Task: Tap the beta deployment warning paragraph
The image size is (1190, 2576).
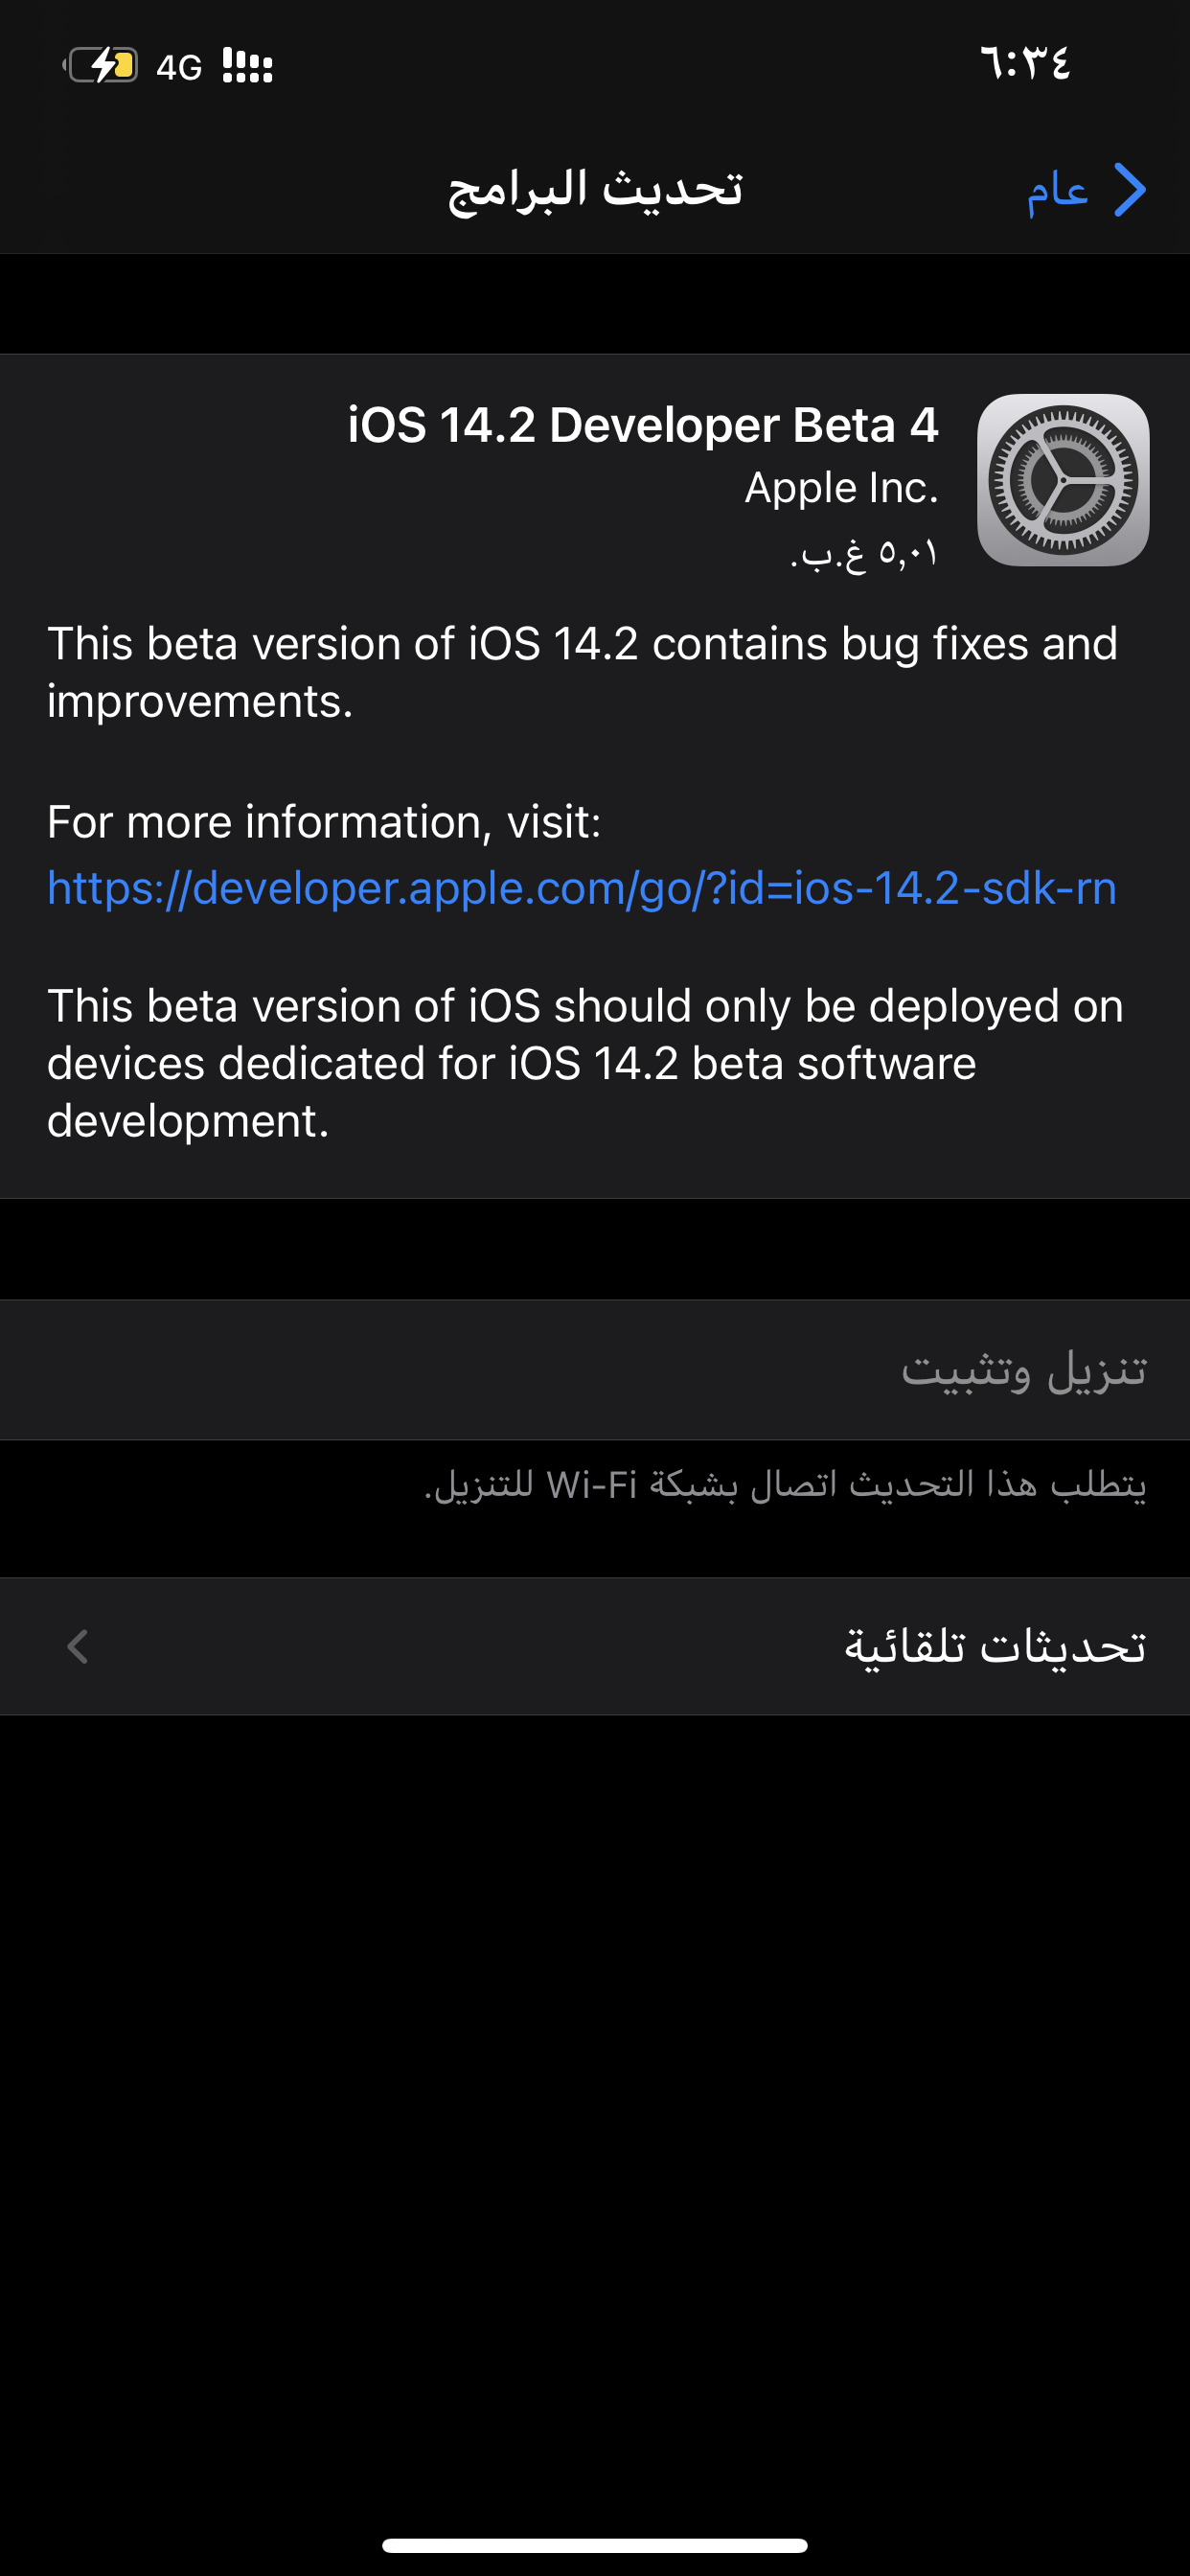Action: click(586, 1063)
